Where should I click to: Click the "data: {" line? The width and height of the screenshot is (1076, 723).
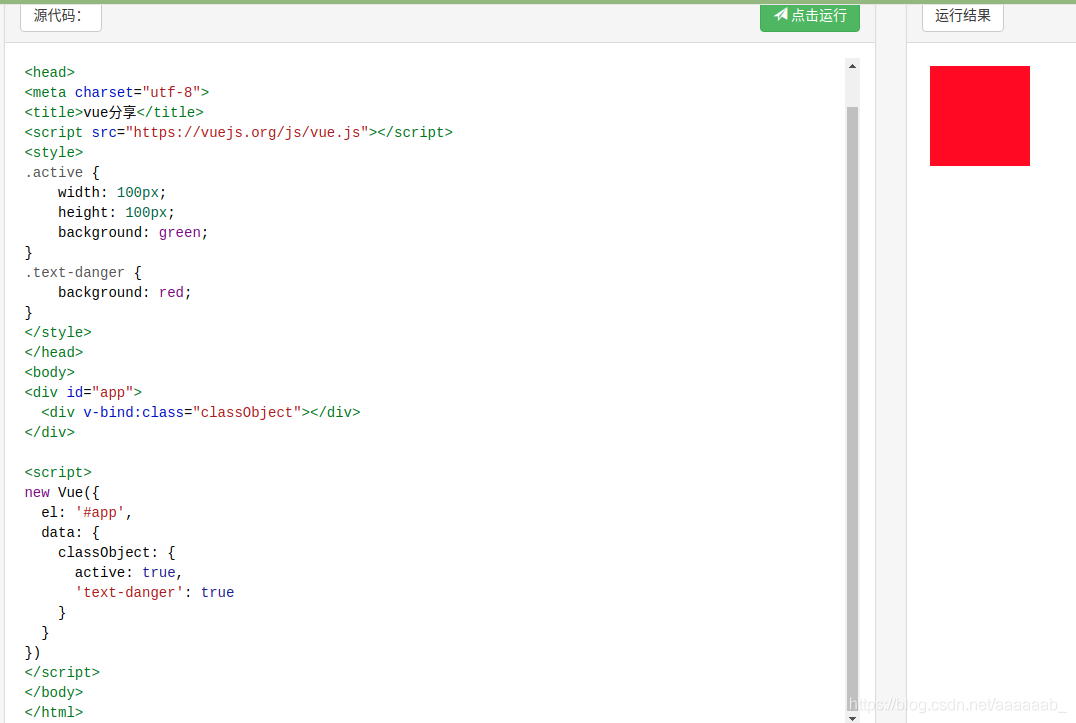pyautogui.click(x=70, y=532)
